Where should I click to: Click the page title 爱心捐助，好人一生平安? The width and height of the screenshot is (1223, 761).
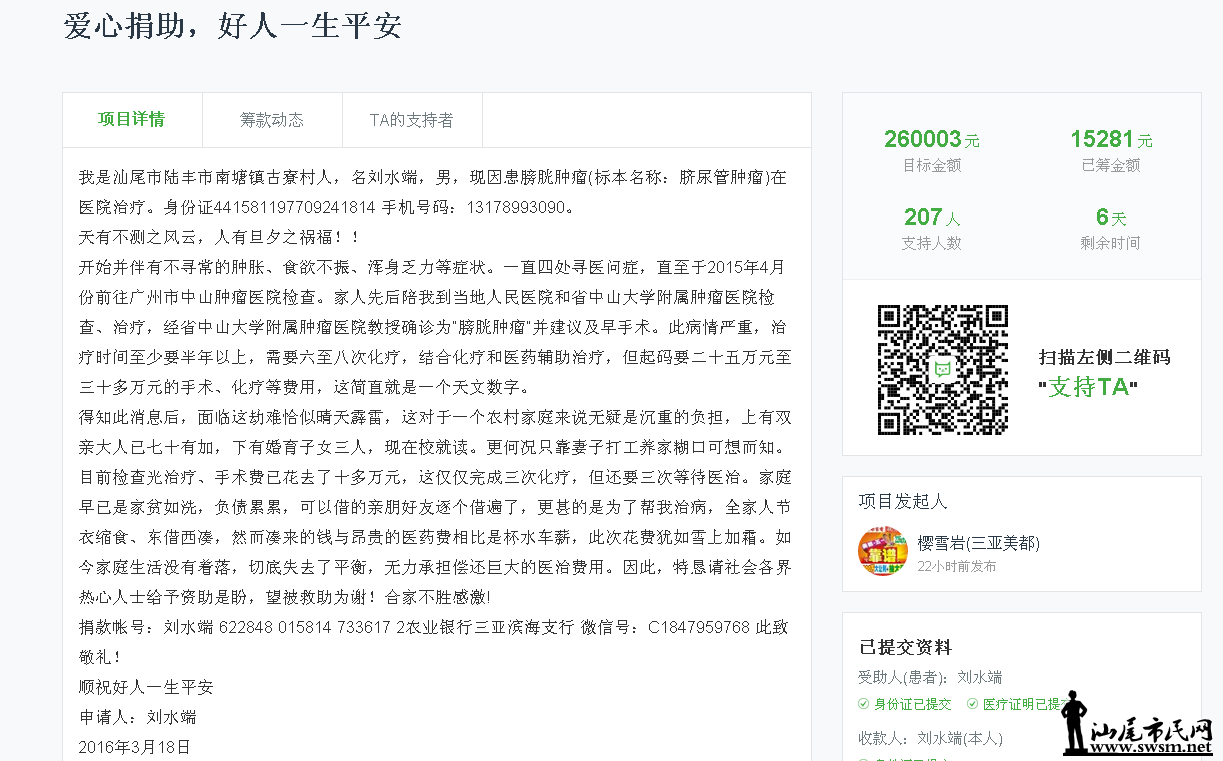coord(232,26)
